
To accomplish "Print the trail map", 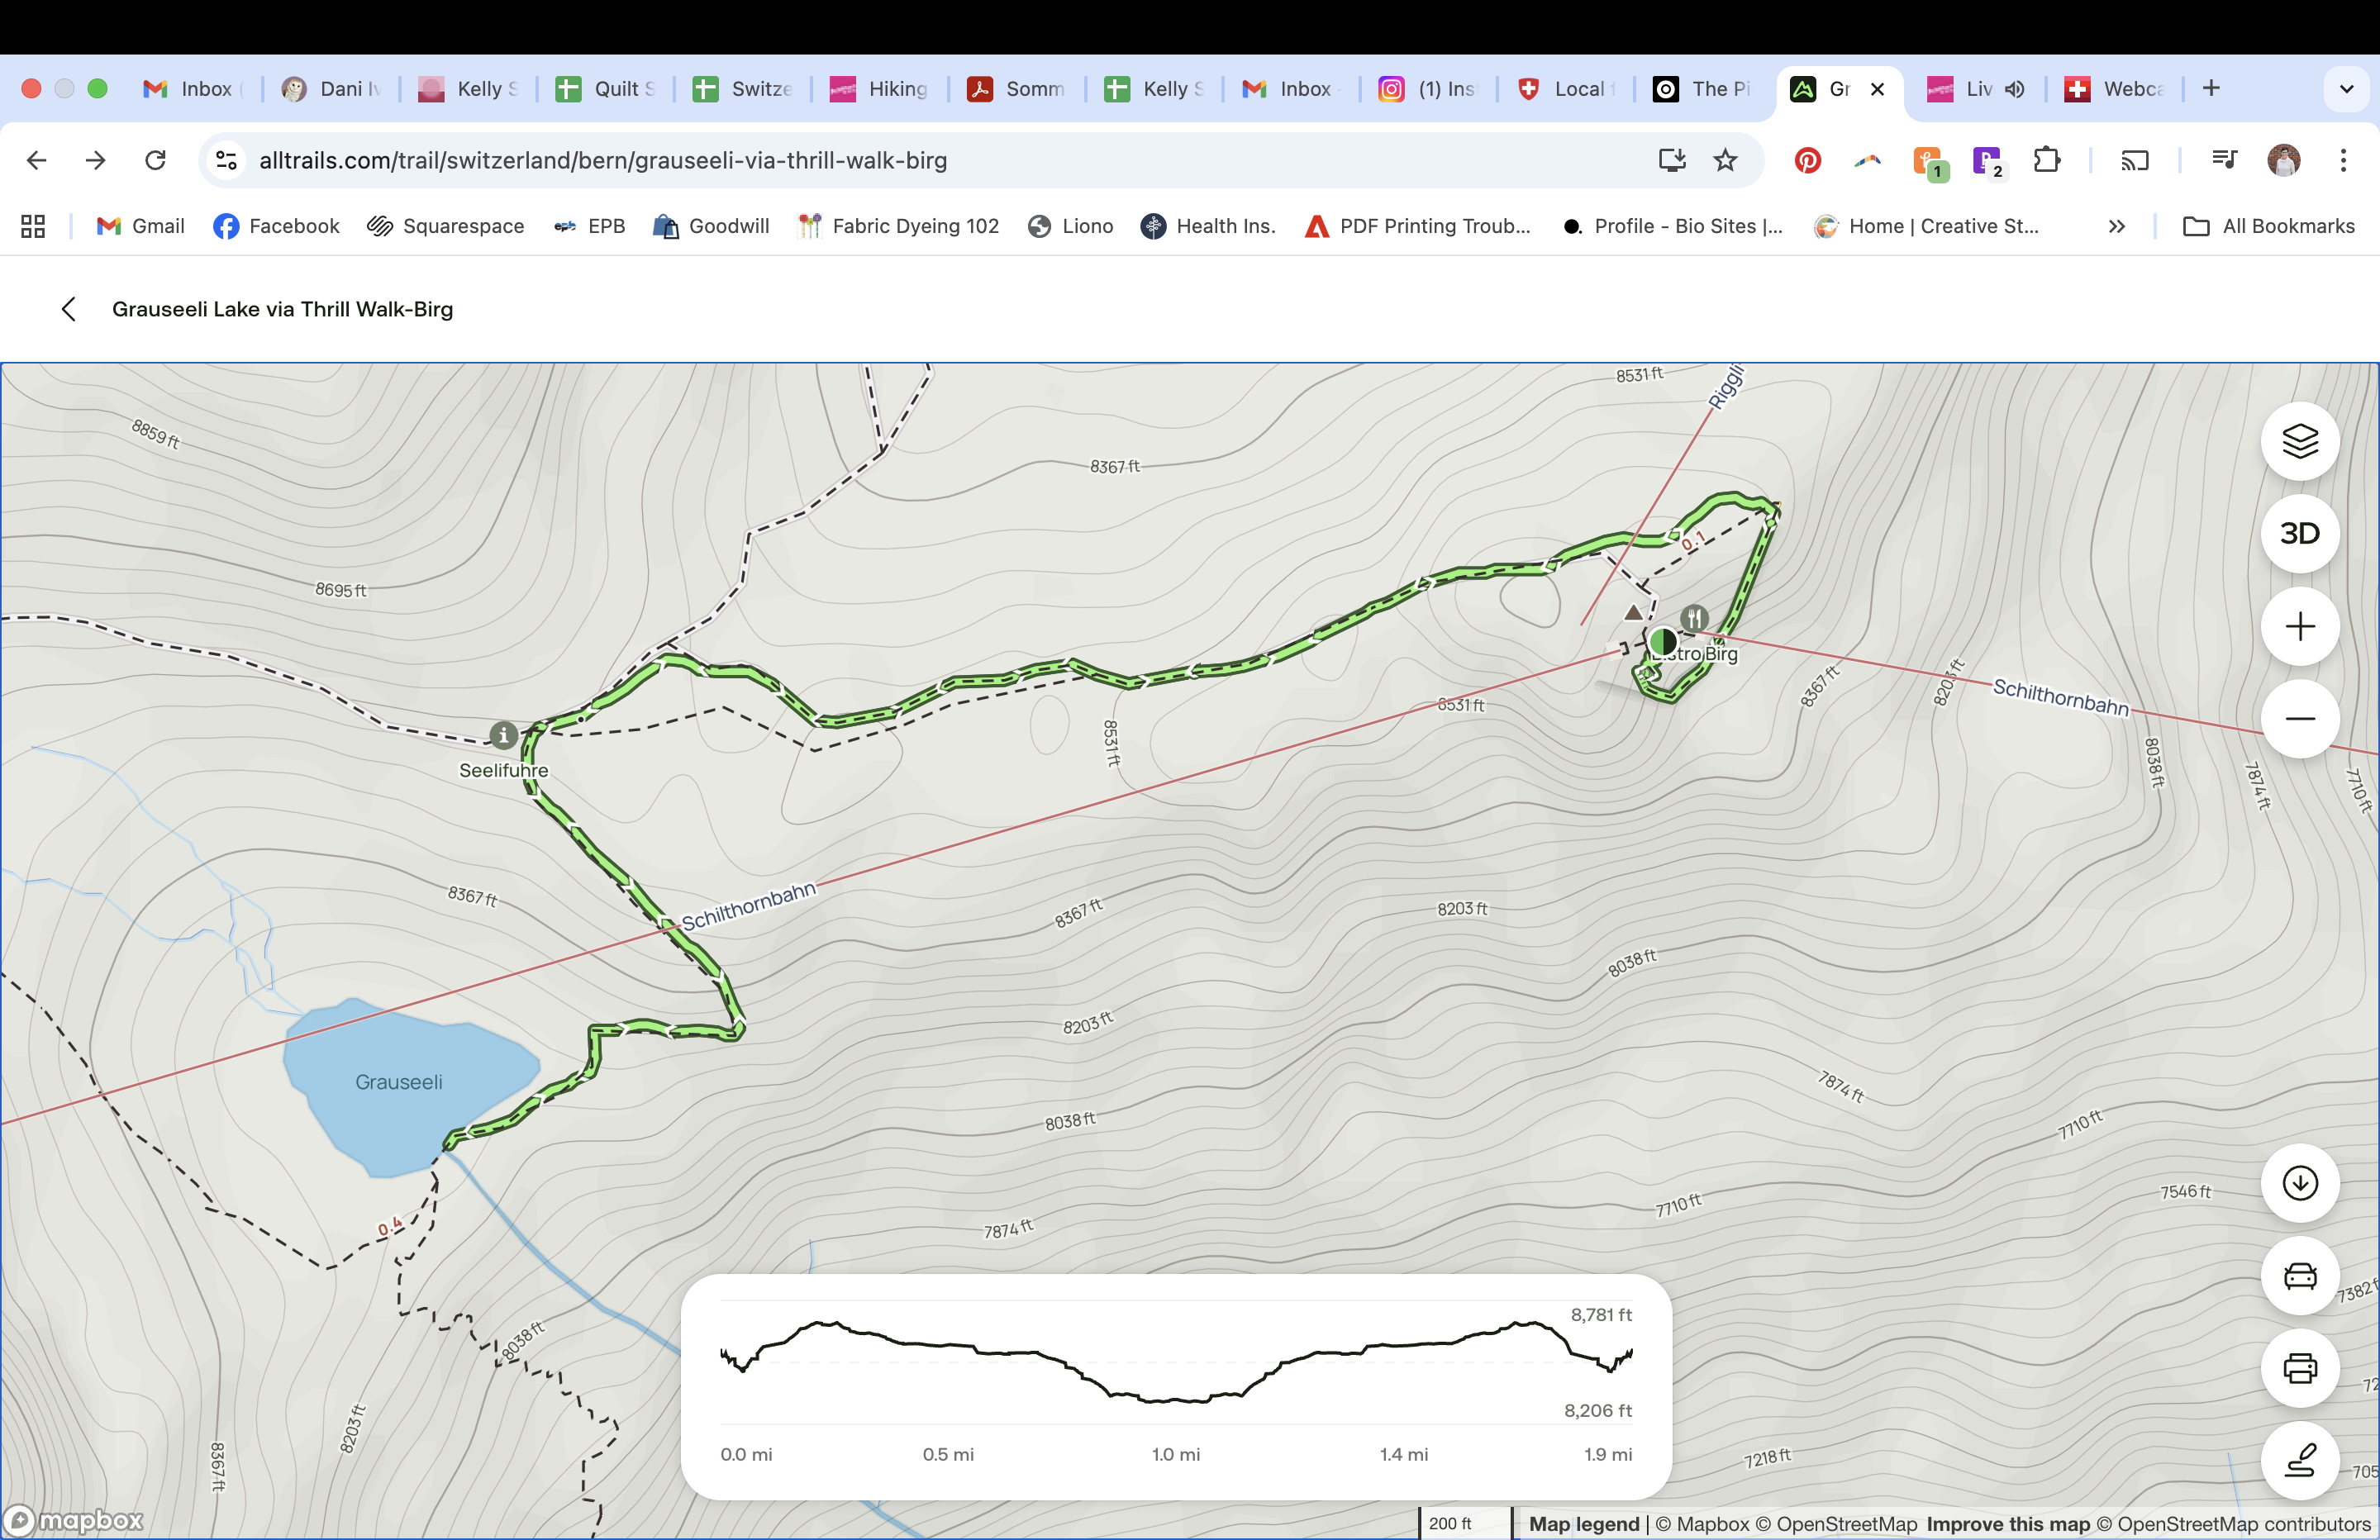I will click(2299, 1368).
